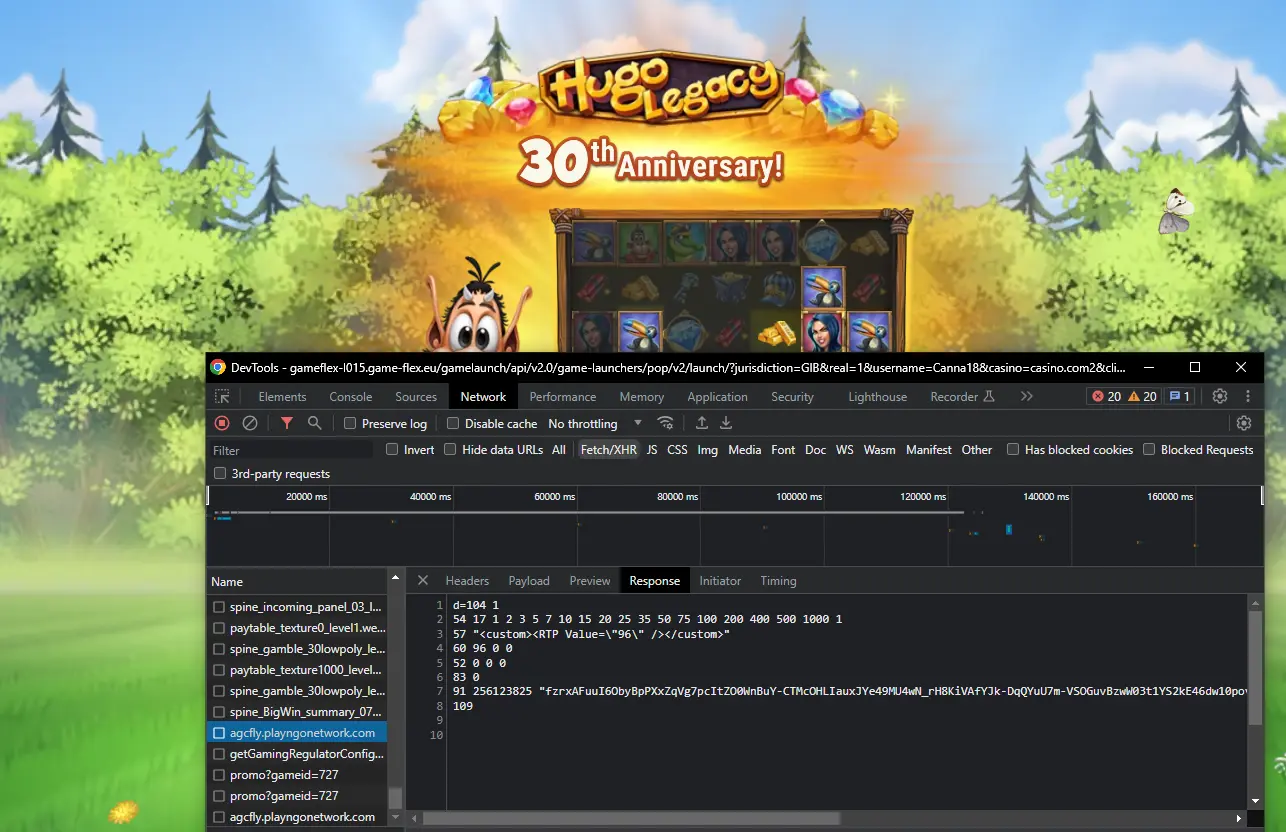
Task: Switch to the Elements tab
Action: click(282, 397)
